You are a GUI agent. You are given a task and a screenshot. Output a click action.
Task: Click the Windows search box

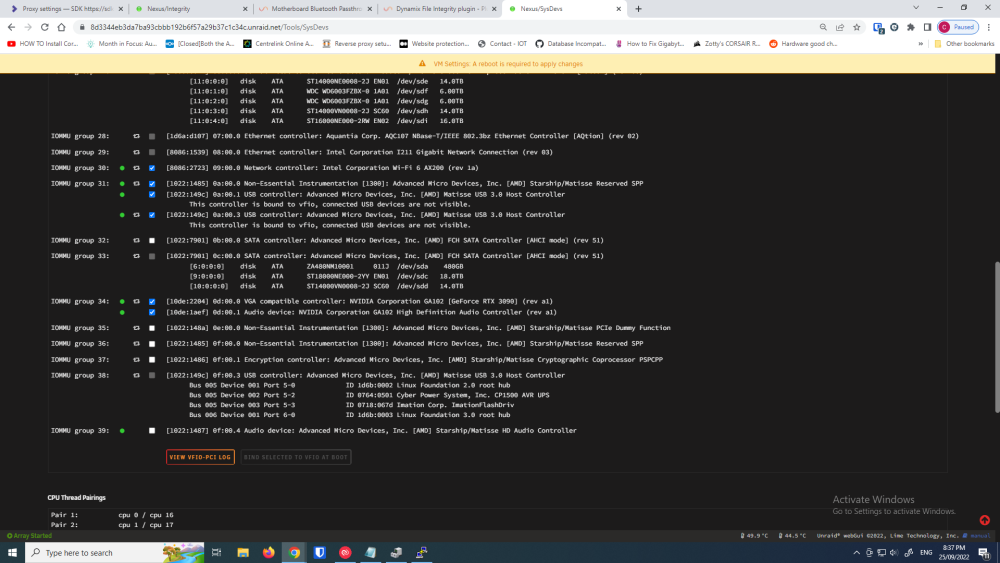[115, 552]
